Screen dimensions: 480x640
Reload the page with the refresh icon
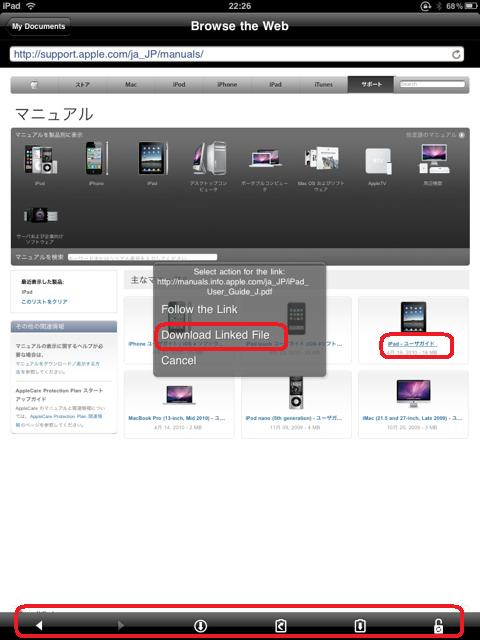456,54
